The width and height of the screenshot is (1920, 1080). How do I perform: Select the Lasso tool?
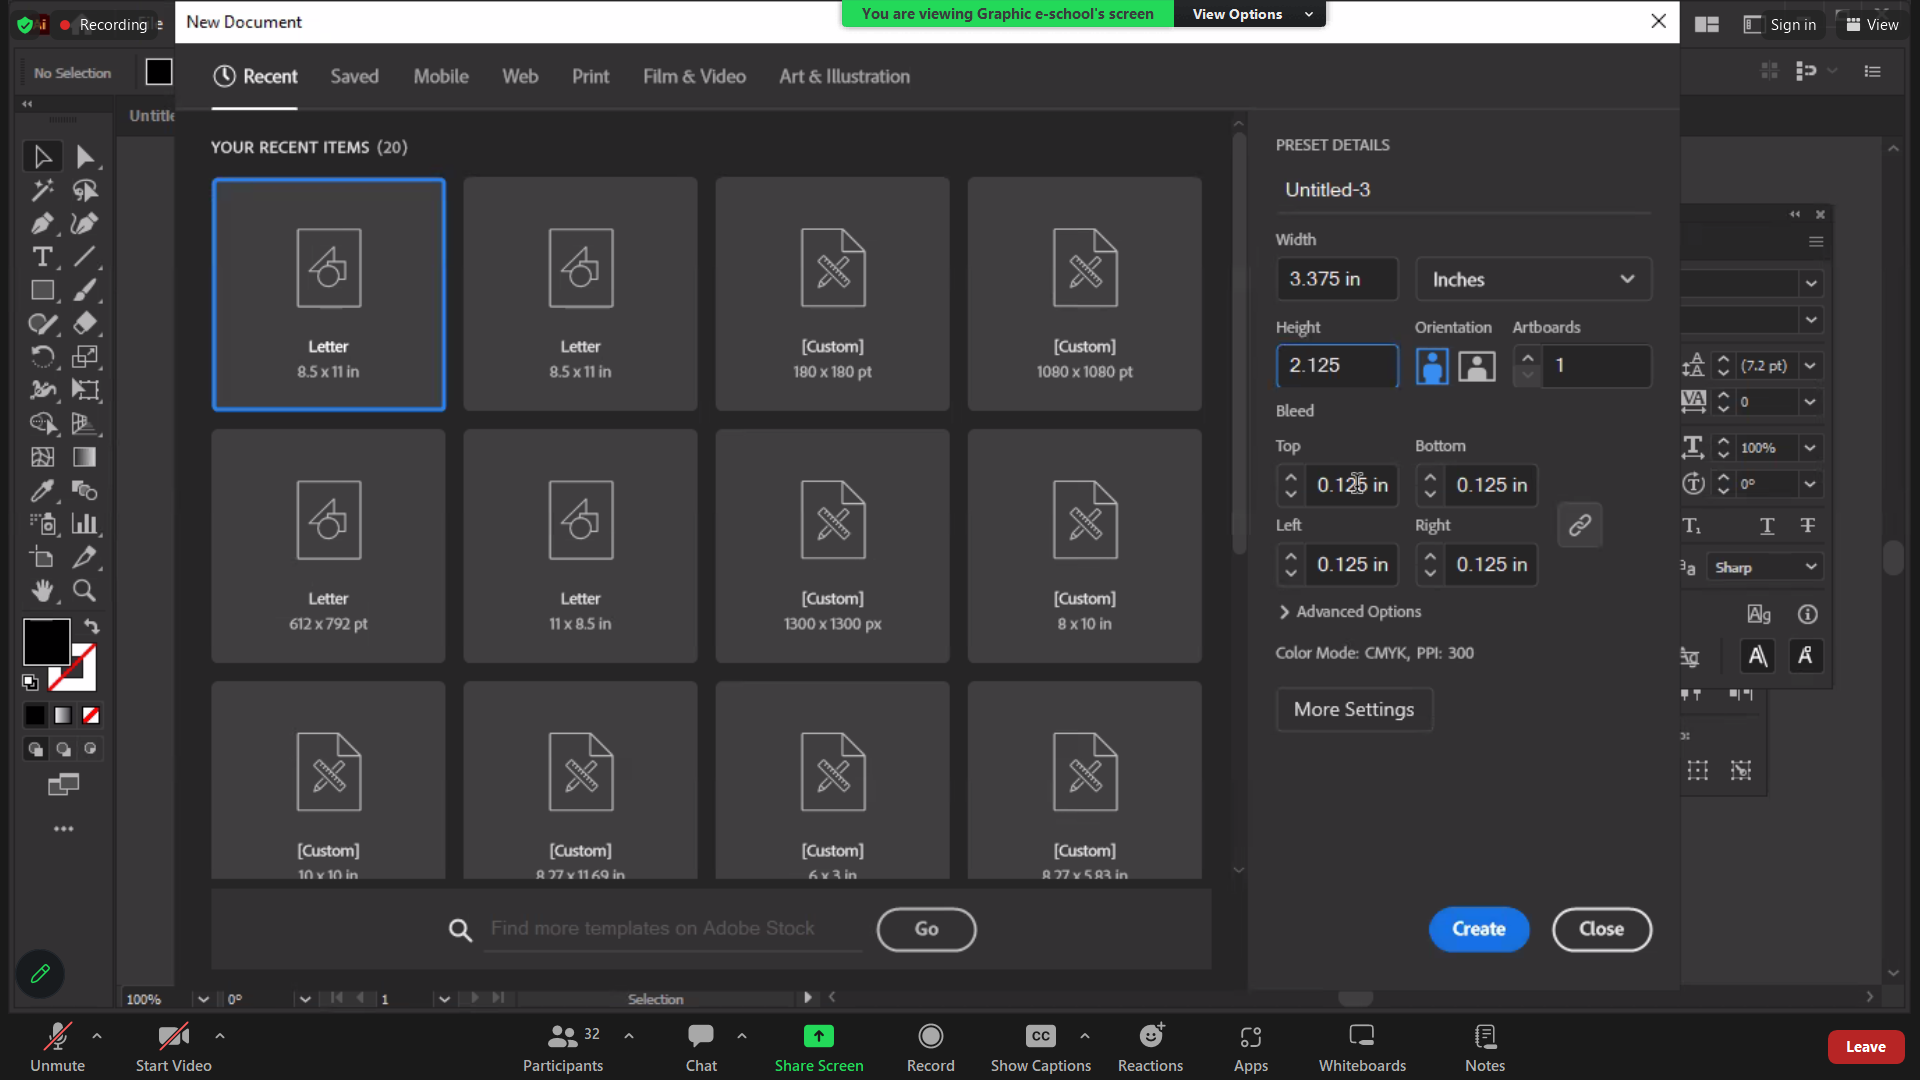pos(85,190)
